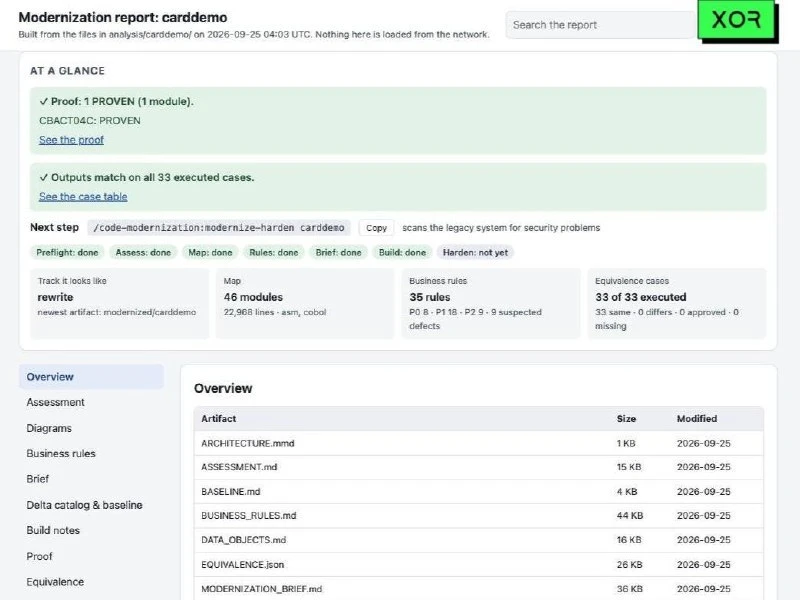The width and height of the screenshot is (800, 600).
Task: Focus the Search the report field
Action: [601, 25]
